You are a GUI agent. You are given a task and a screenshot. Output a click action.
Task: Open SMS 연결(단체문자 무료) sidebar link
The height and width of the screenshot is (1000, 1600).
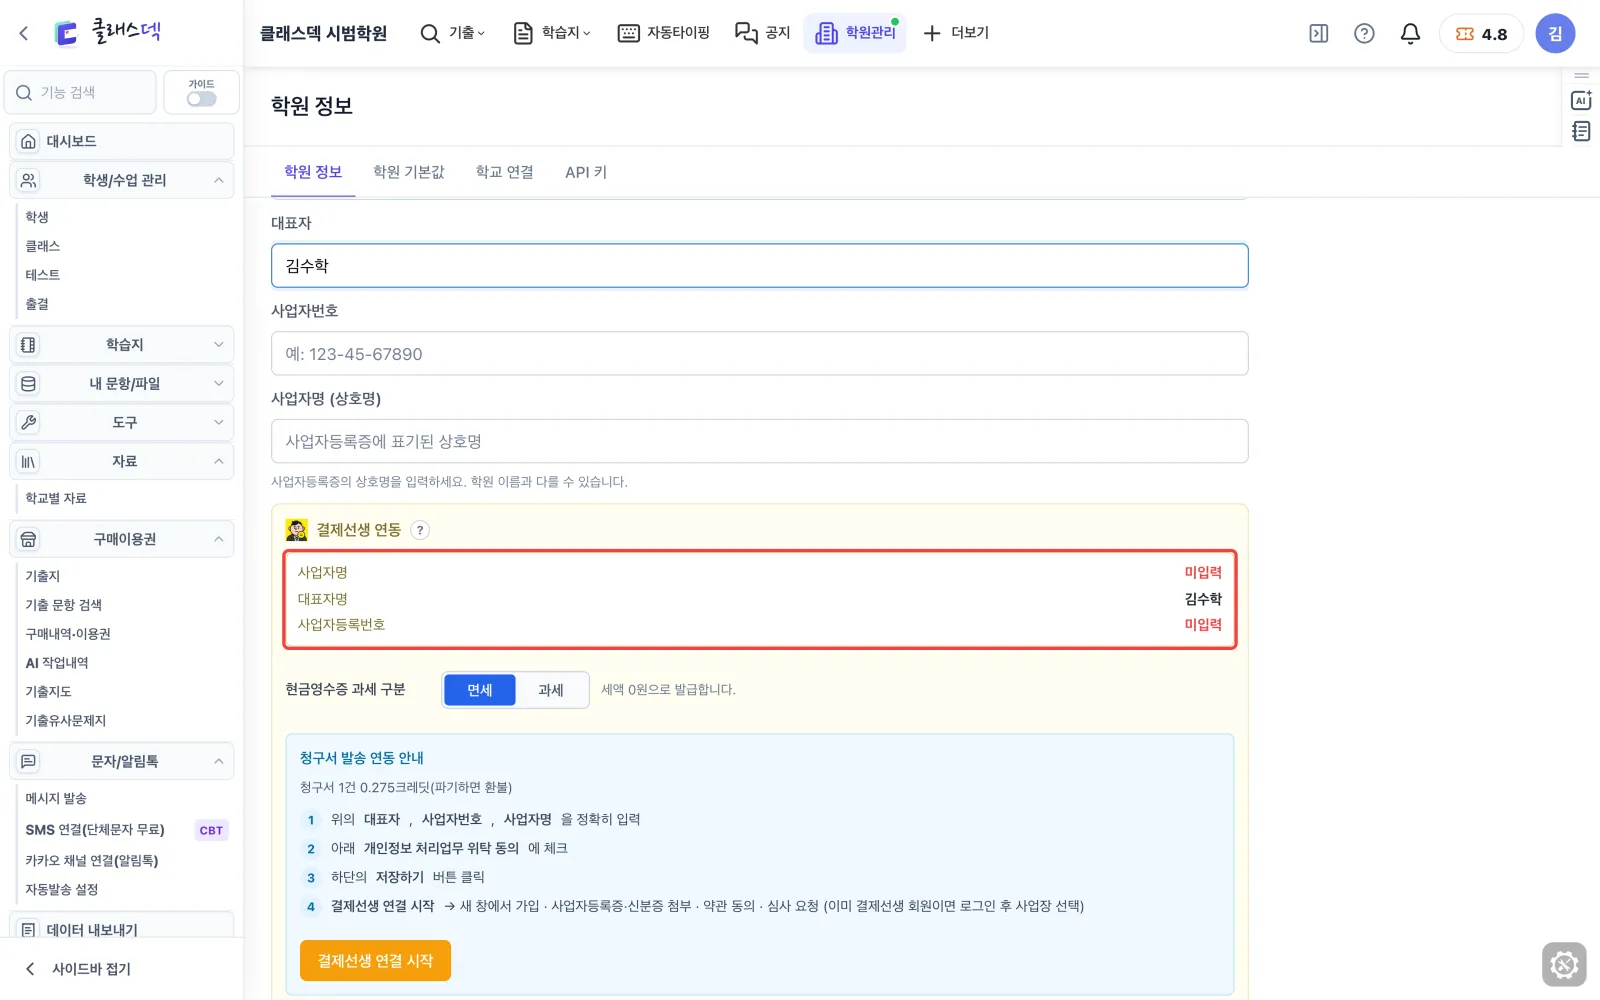(x=95, y=830)
